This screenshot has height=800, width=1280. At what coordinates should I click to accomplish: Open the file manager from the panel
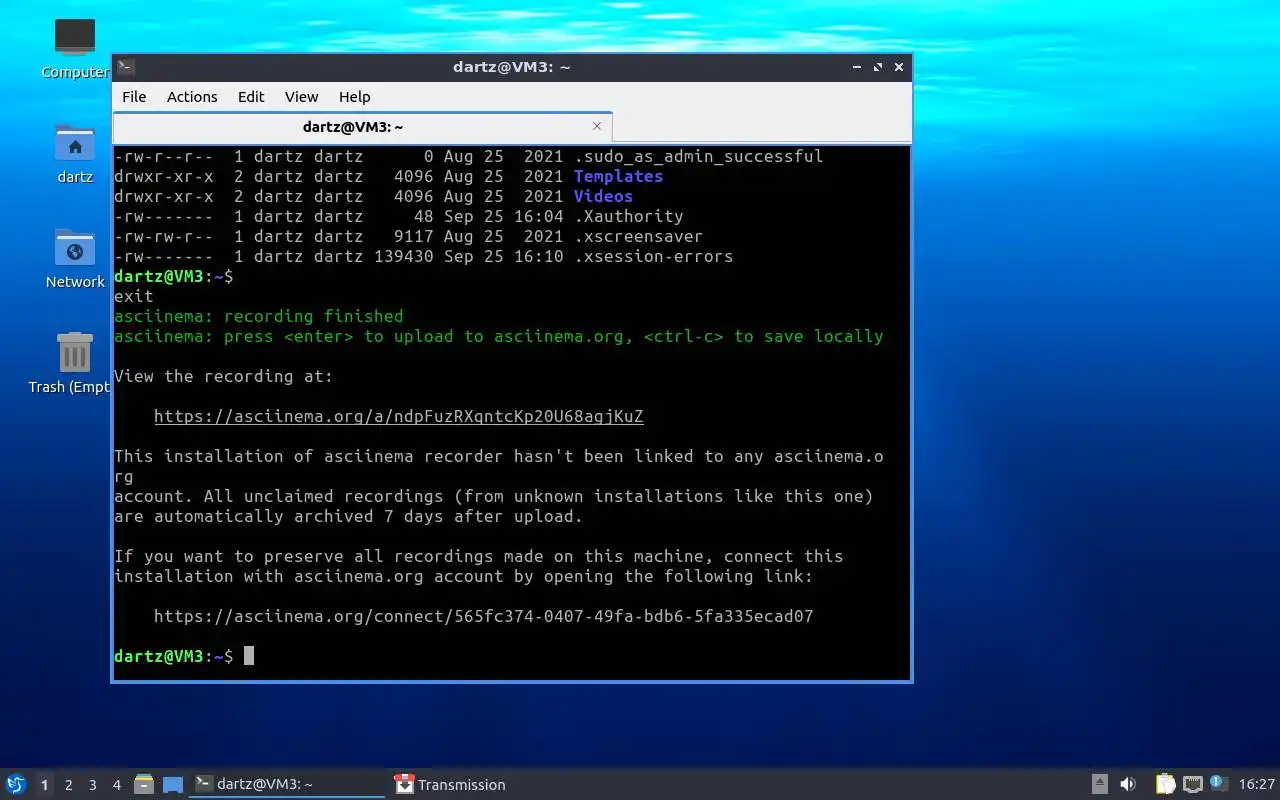click(144, 785)
